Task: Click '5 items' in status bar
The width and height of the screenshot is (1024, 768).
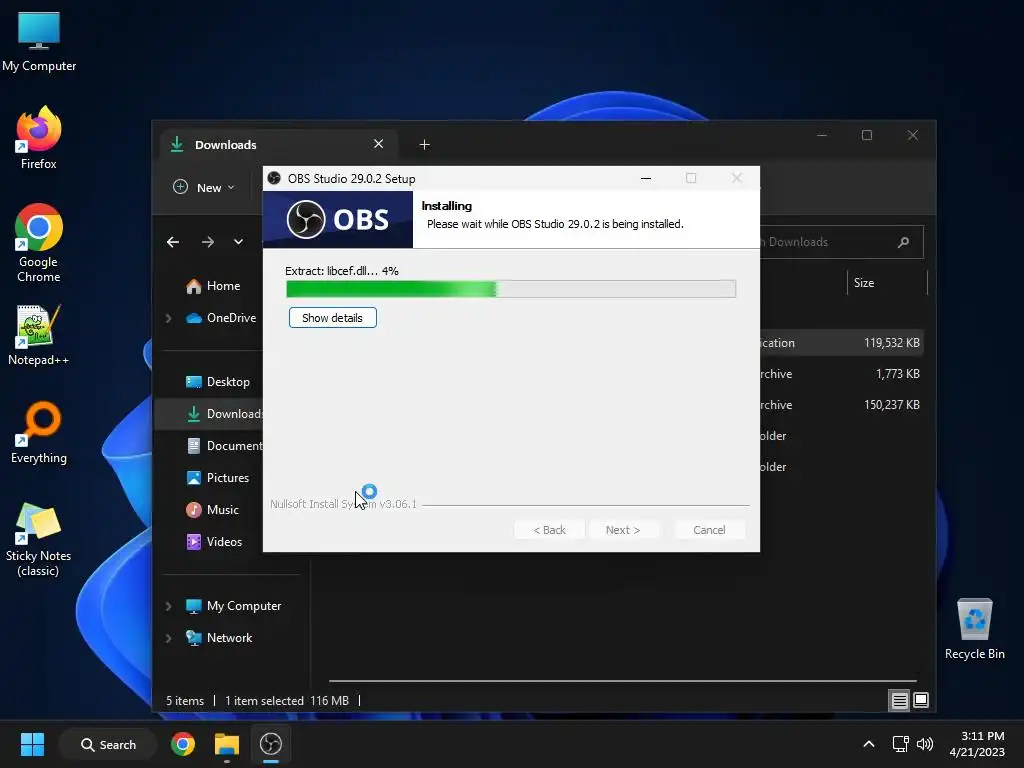Action: coord(185,701)
